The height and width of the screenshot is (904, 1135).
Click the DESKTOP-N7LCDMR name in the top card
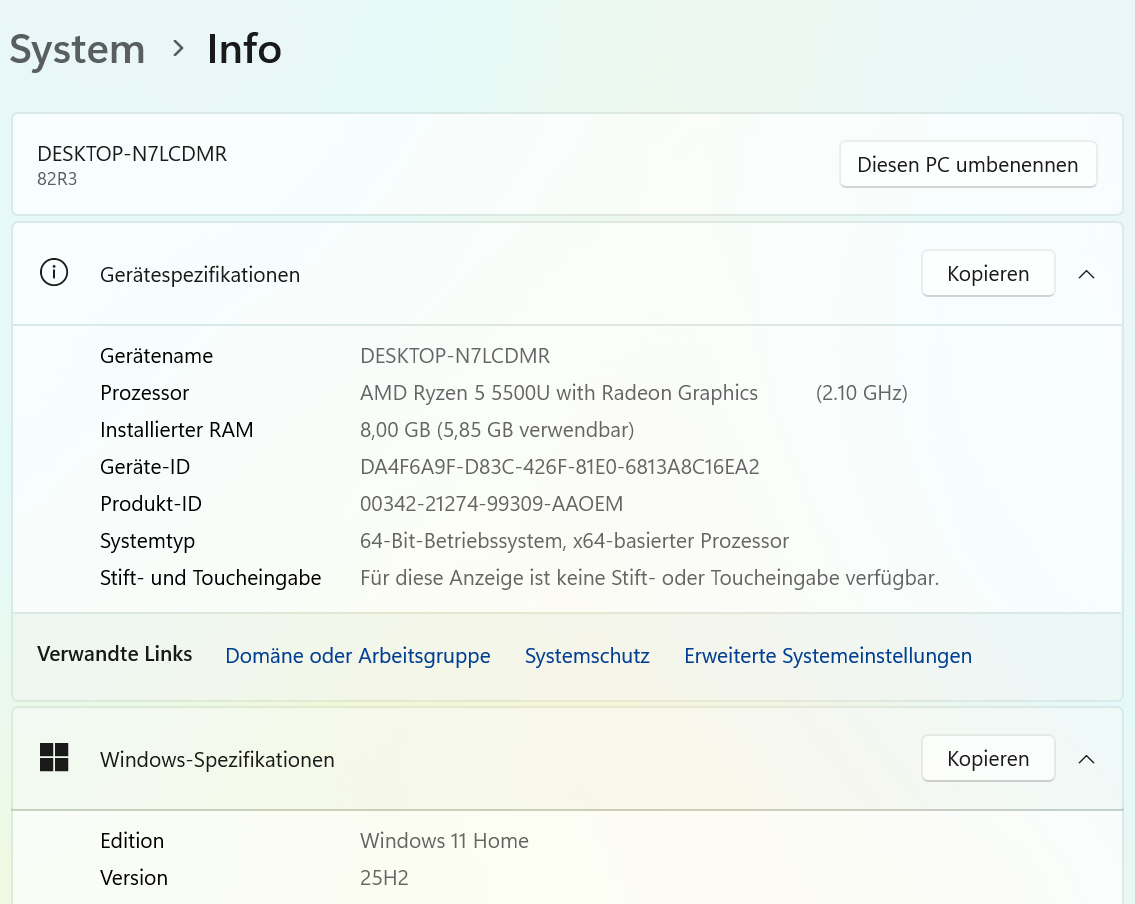coord(132,153)
